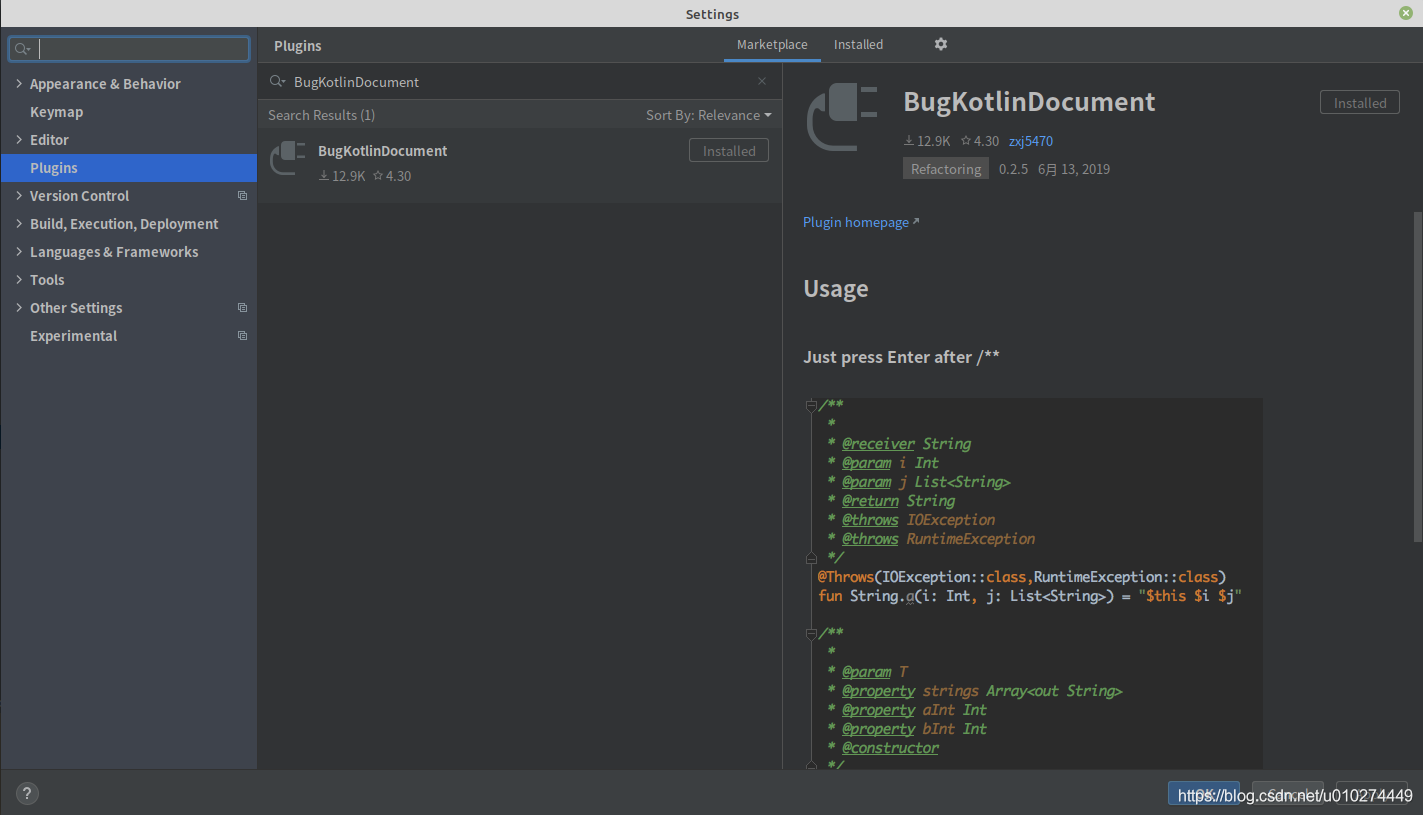Click the Usage heading
1423x815 pixels.
(836, 289)
